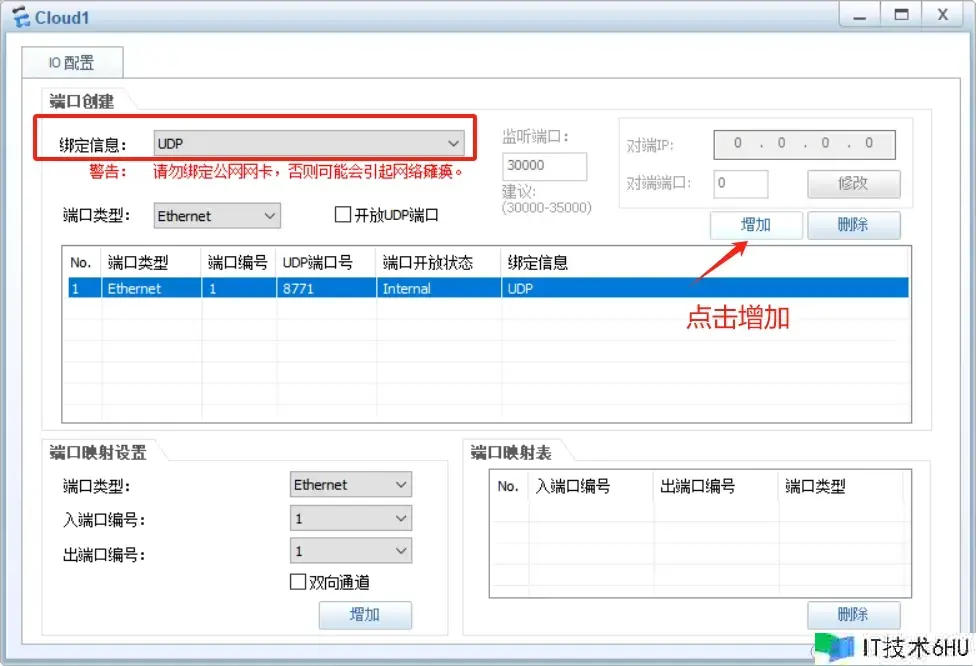This screenshot has height=666, width=976.
Task: Click the 对端端口 input field
Action: coord(741,184)
